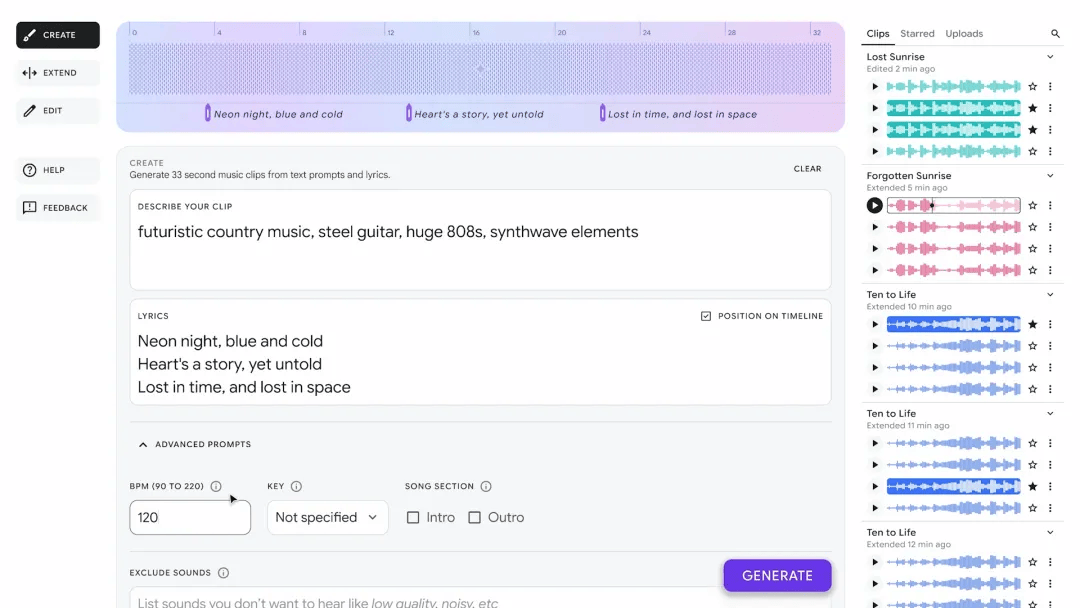Click the main timeline waveform area
The width and height of the screenshot is (1080, 608).
tap(480, 69)
